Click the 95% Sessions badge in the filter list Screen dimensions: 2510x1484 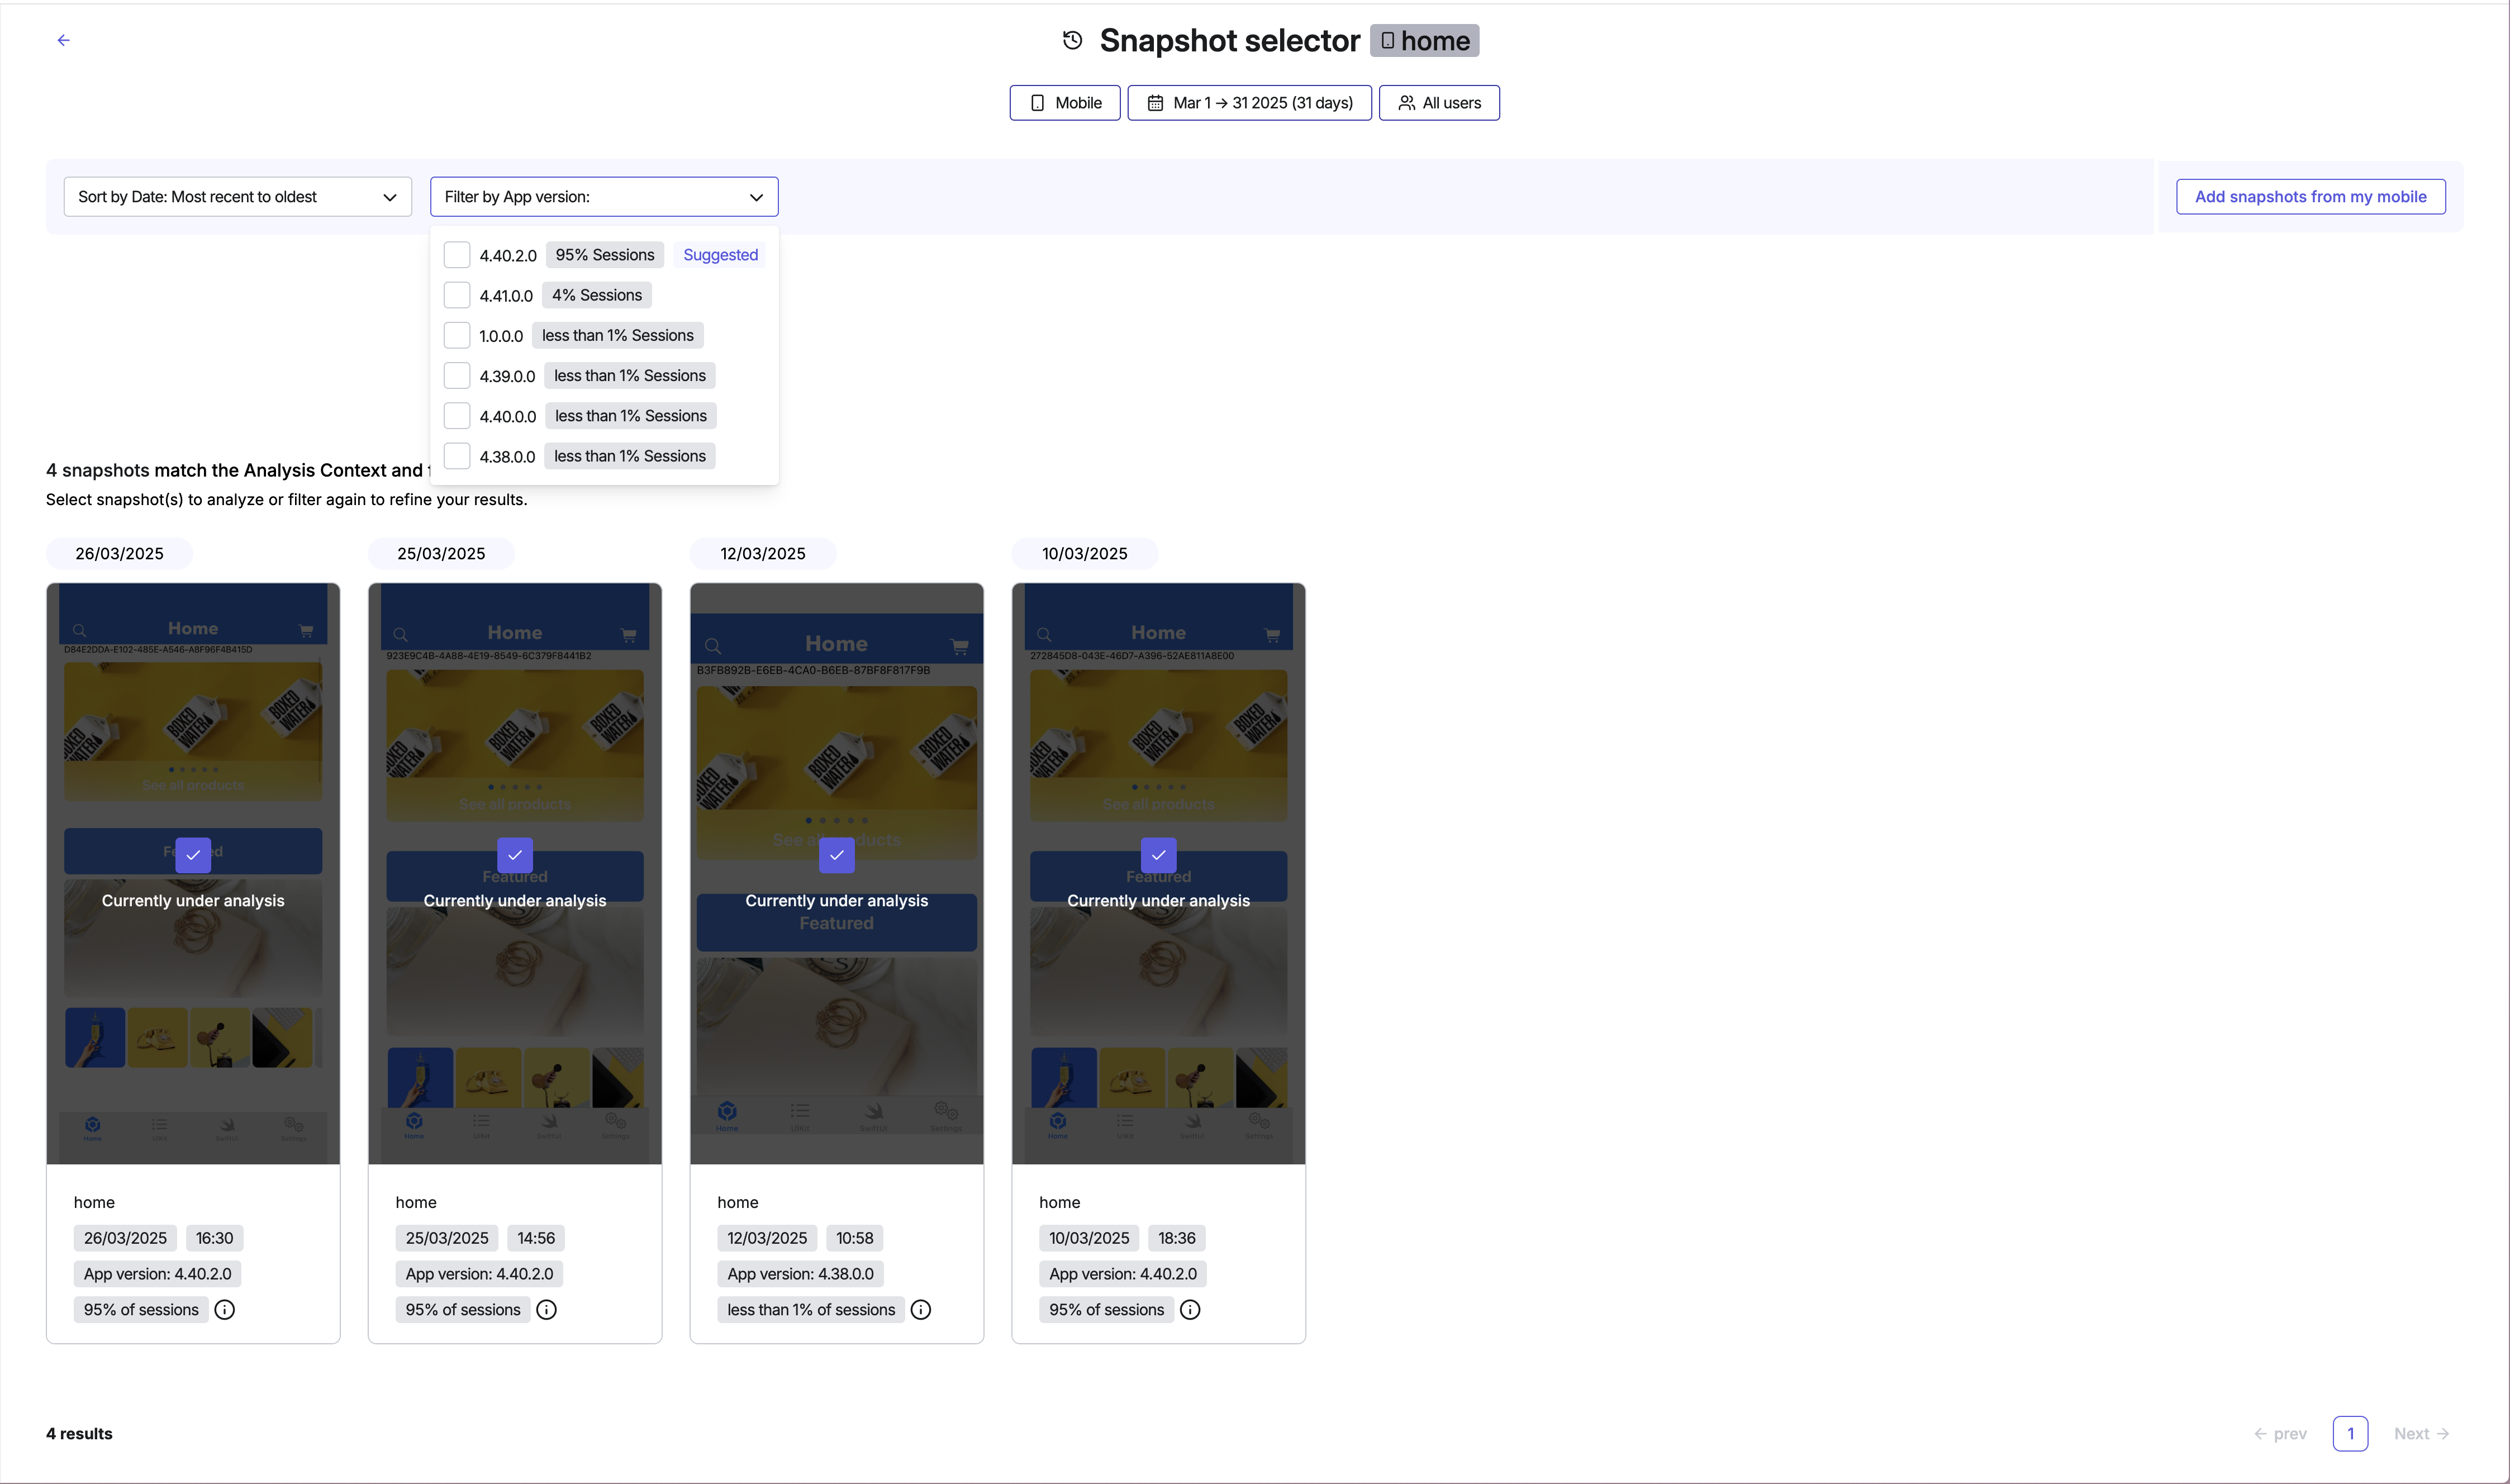pos(605,255)
